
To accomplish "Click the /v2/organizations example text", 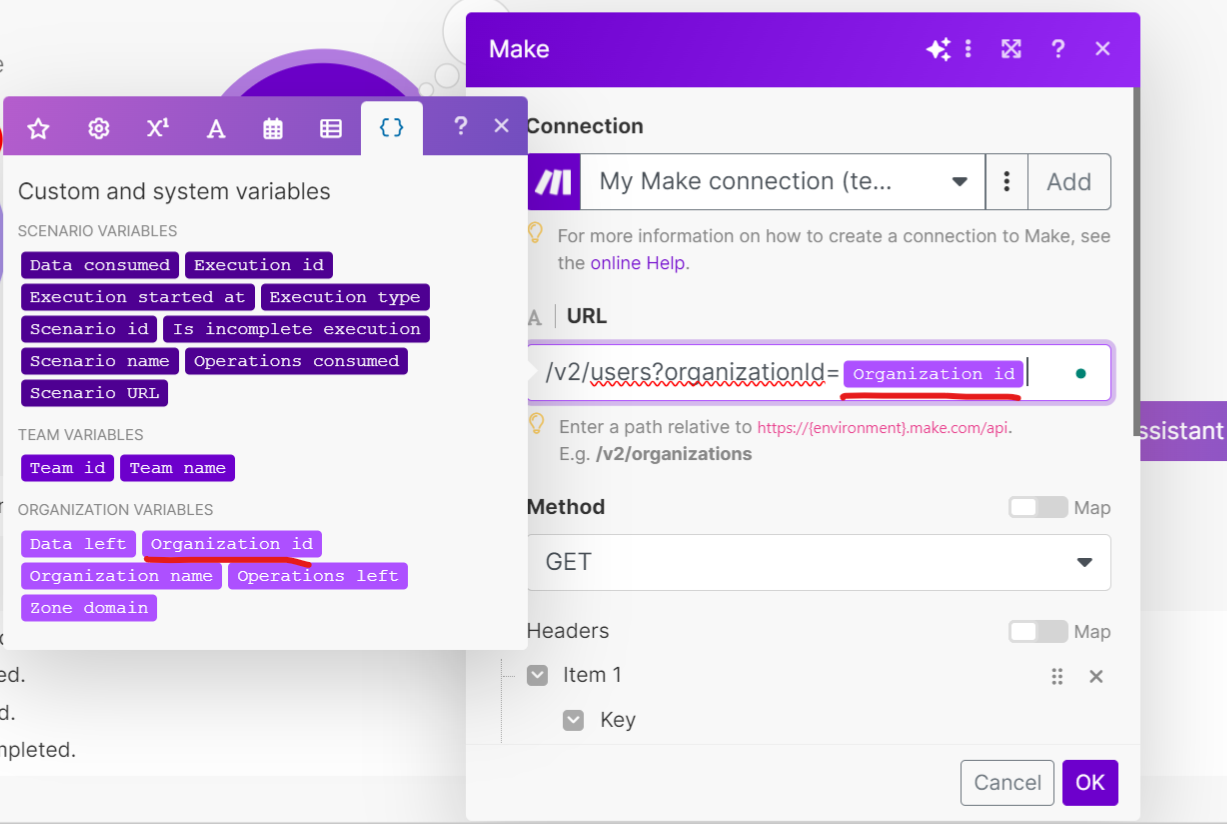I will click(x=674, y=453).
